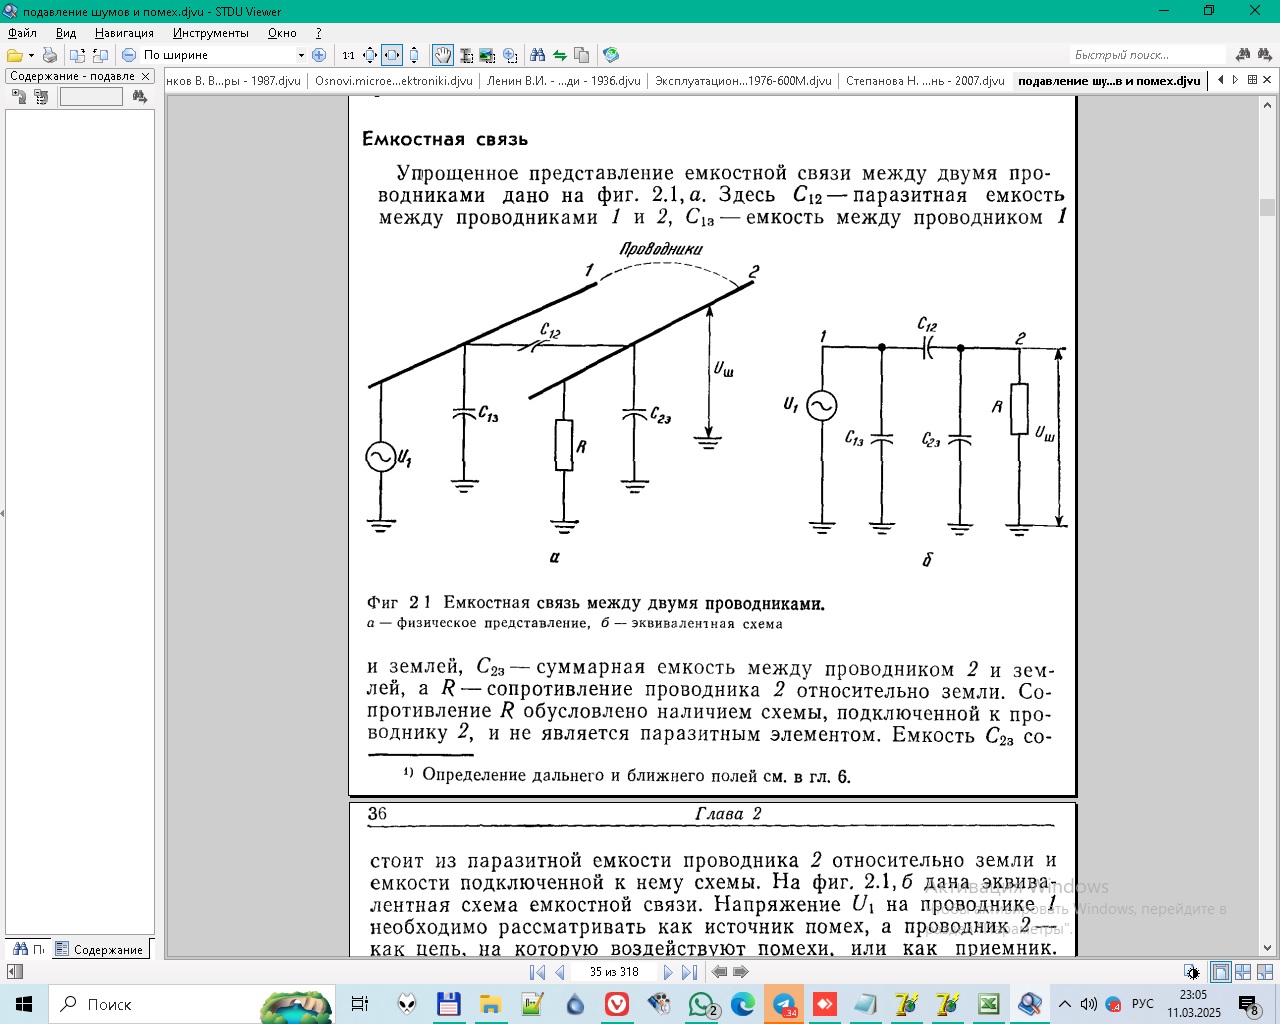Go to the next page
Screen dimensions: 1280x1024
pos(668,972)
